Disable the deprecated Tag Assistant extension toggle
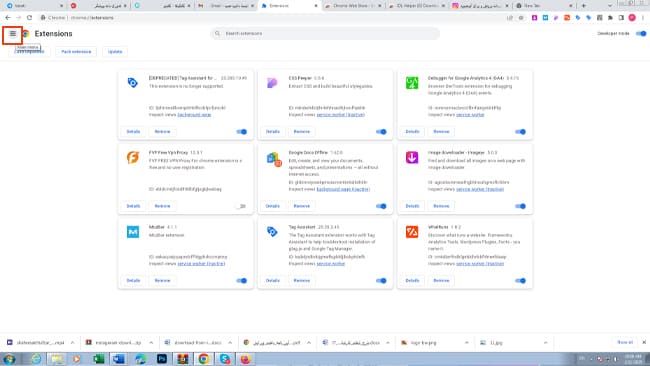This screenshot has height=366, width=650. click(242, 132)
